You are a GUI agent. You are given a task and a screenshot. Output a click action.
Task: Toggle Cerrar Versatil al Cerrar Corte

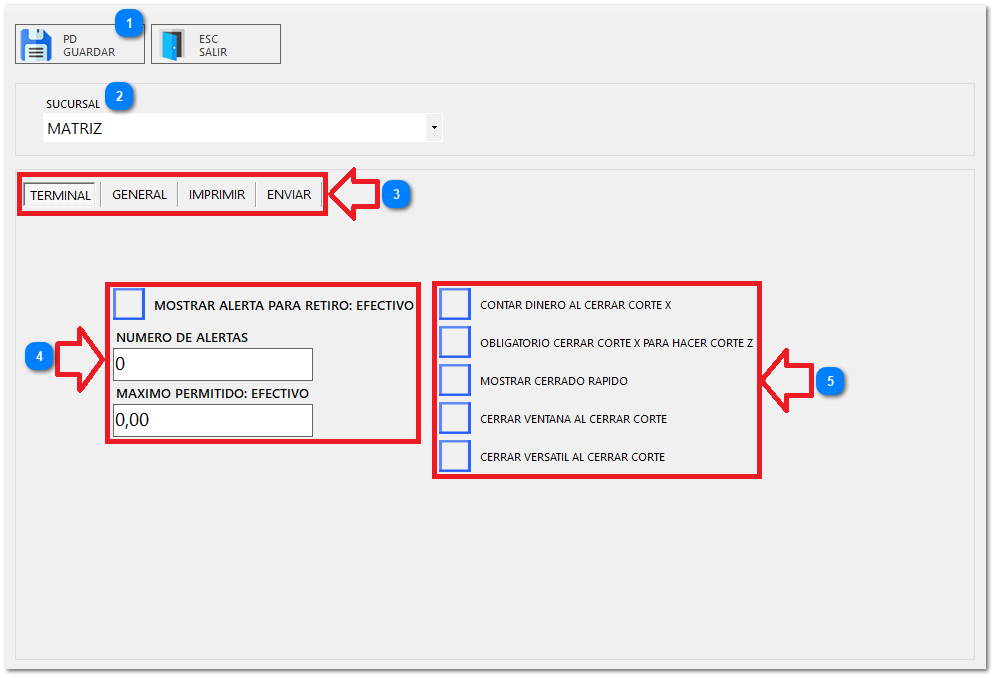coord(455,456)
